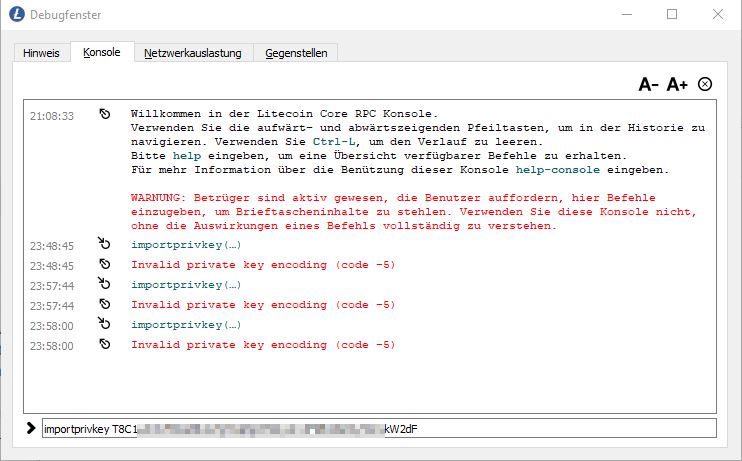
Task: Open the Netzwerkauslastung tab
Action: [x=193, y=53]
